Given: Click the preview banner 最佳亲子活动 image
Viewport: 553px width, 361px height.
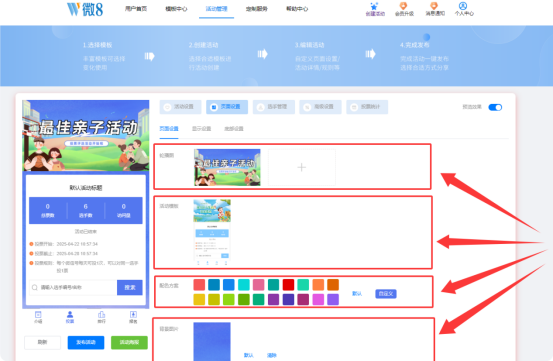Looking at the screenshot, I should (86, 136).
